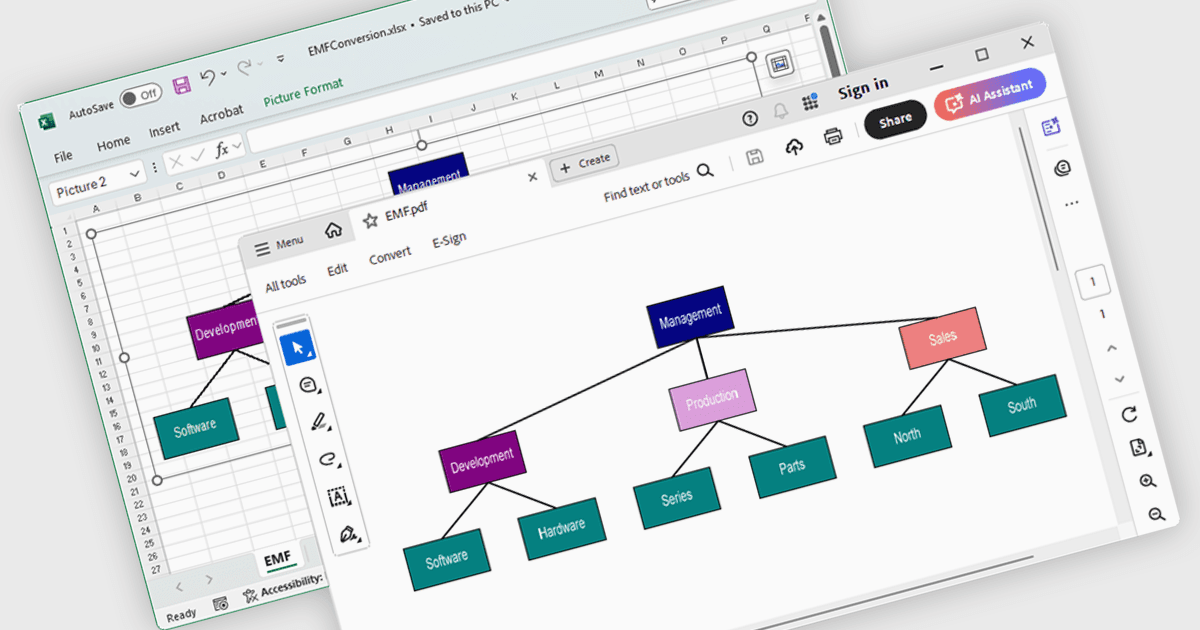Click the Insert Function fx icon
The height and width of the screenshot is (630, 1200).
223,148
